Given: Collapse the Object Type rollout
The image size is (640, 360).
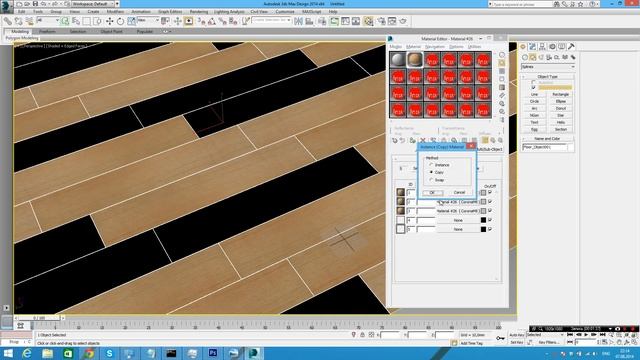Looking at the screenshot, I should click(548, 76).
